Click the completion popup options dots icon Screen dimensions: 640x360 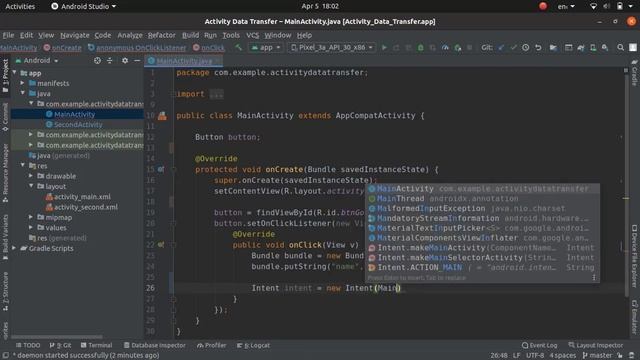[594, 278]
